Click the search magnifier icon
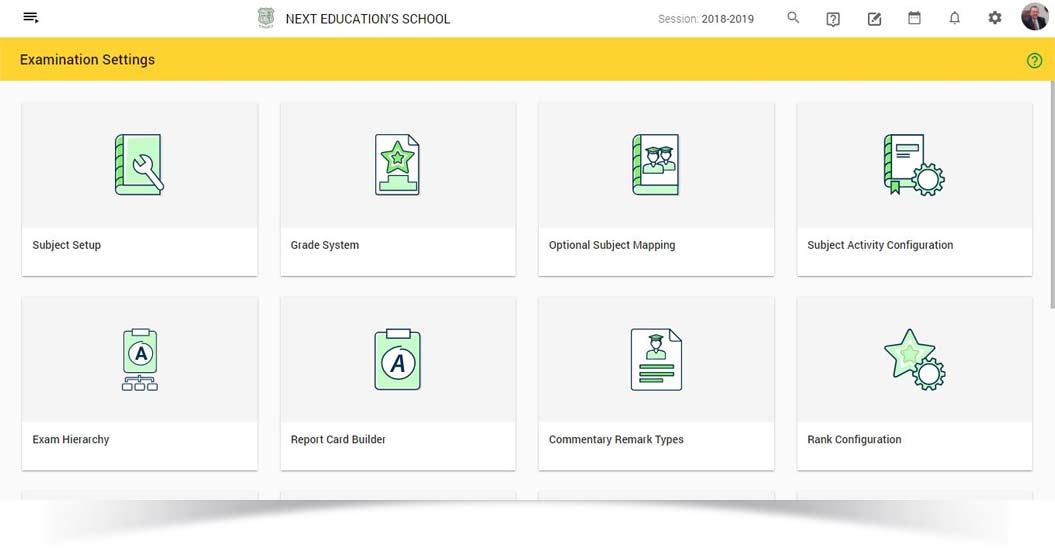 [x=793, y=18]
